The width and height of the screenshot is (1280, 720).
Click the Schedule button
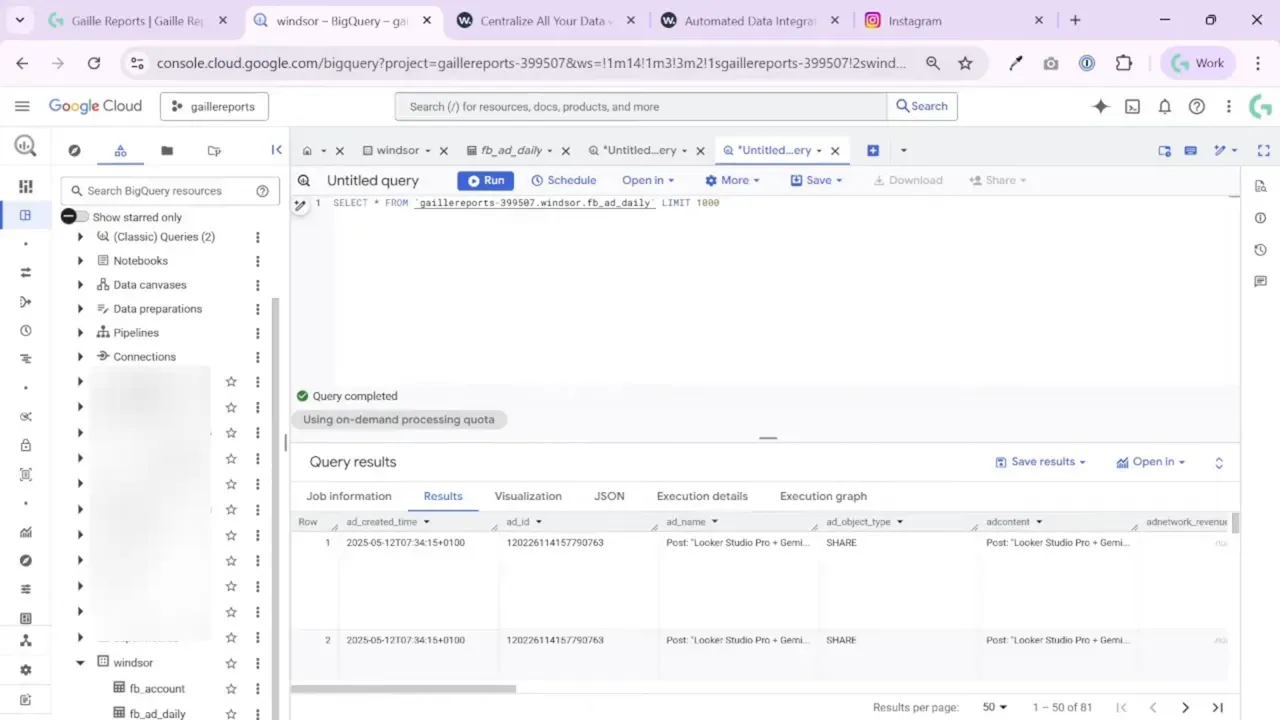pyautogui.click(x=563, y=180)
